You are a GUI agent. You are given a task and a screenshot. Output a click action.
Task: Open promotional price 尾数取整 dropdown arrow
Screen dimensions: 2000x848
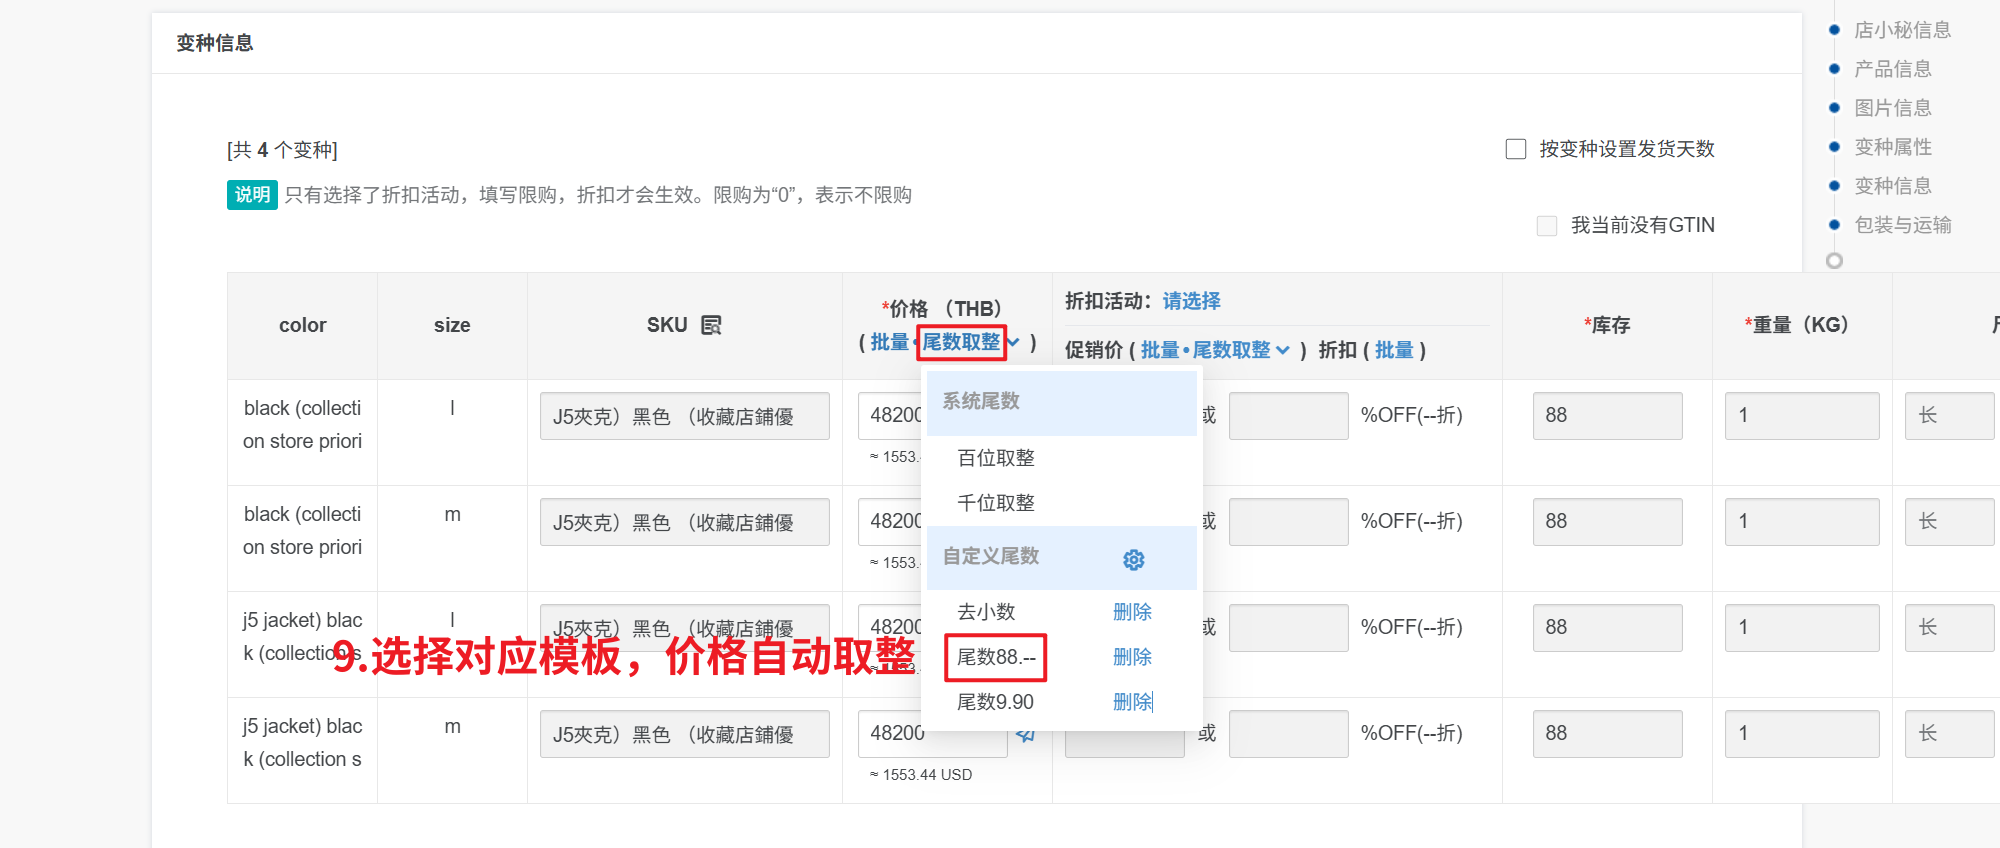coord(1283,350)
